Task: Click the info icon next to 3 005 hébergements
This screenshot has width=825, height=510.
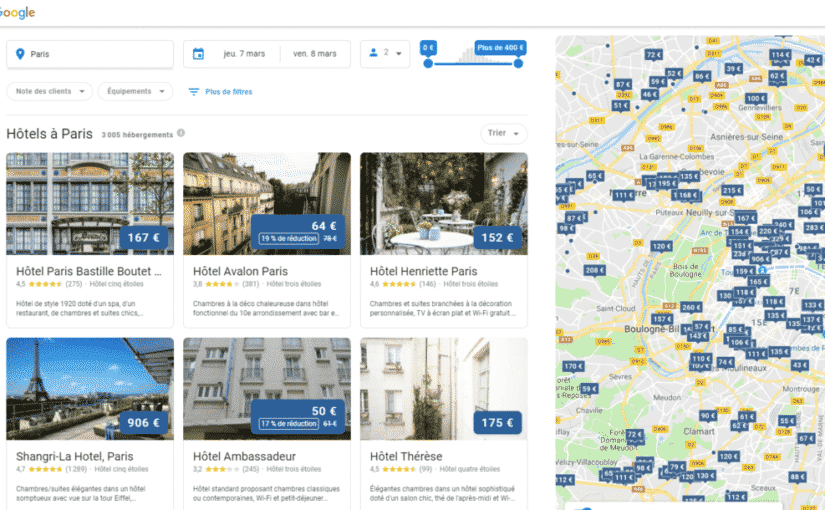Action: click(181, 133)
